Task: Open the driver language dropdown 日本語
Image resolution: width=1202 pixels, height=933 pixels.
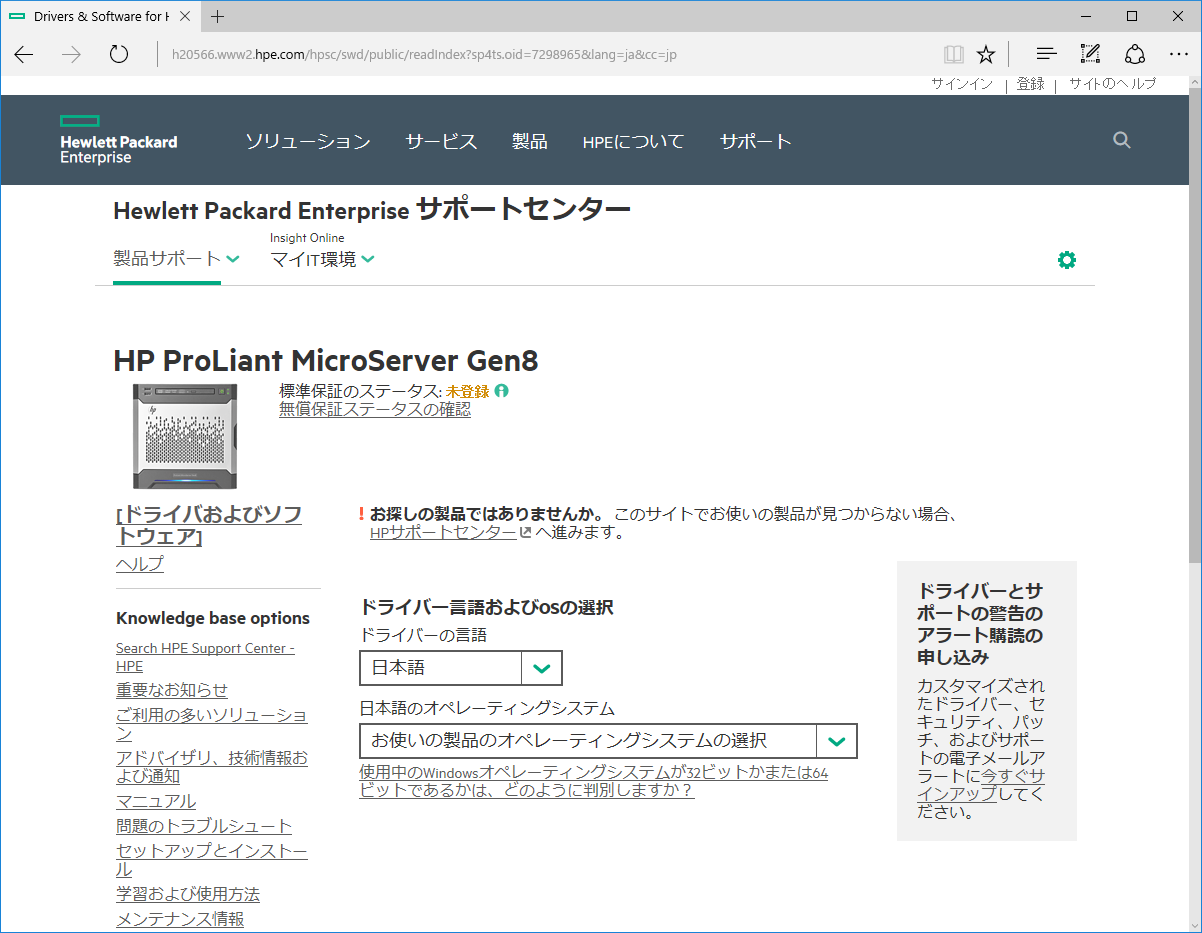Action: click(x=461, y=668)
